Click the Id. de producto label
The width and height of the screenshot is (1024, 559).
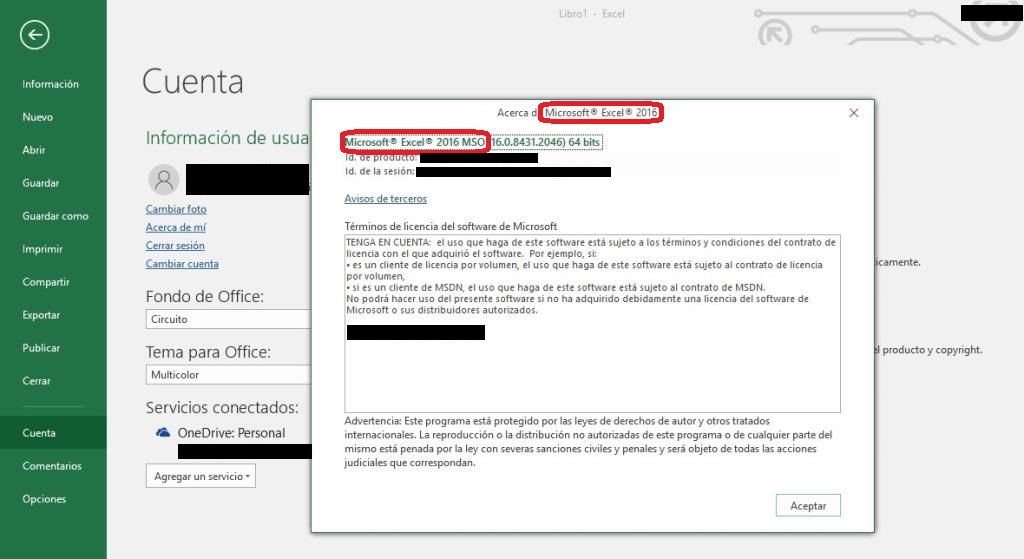tap(381, 157)
